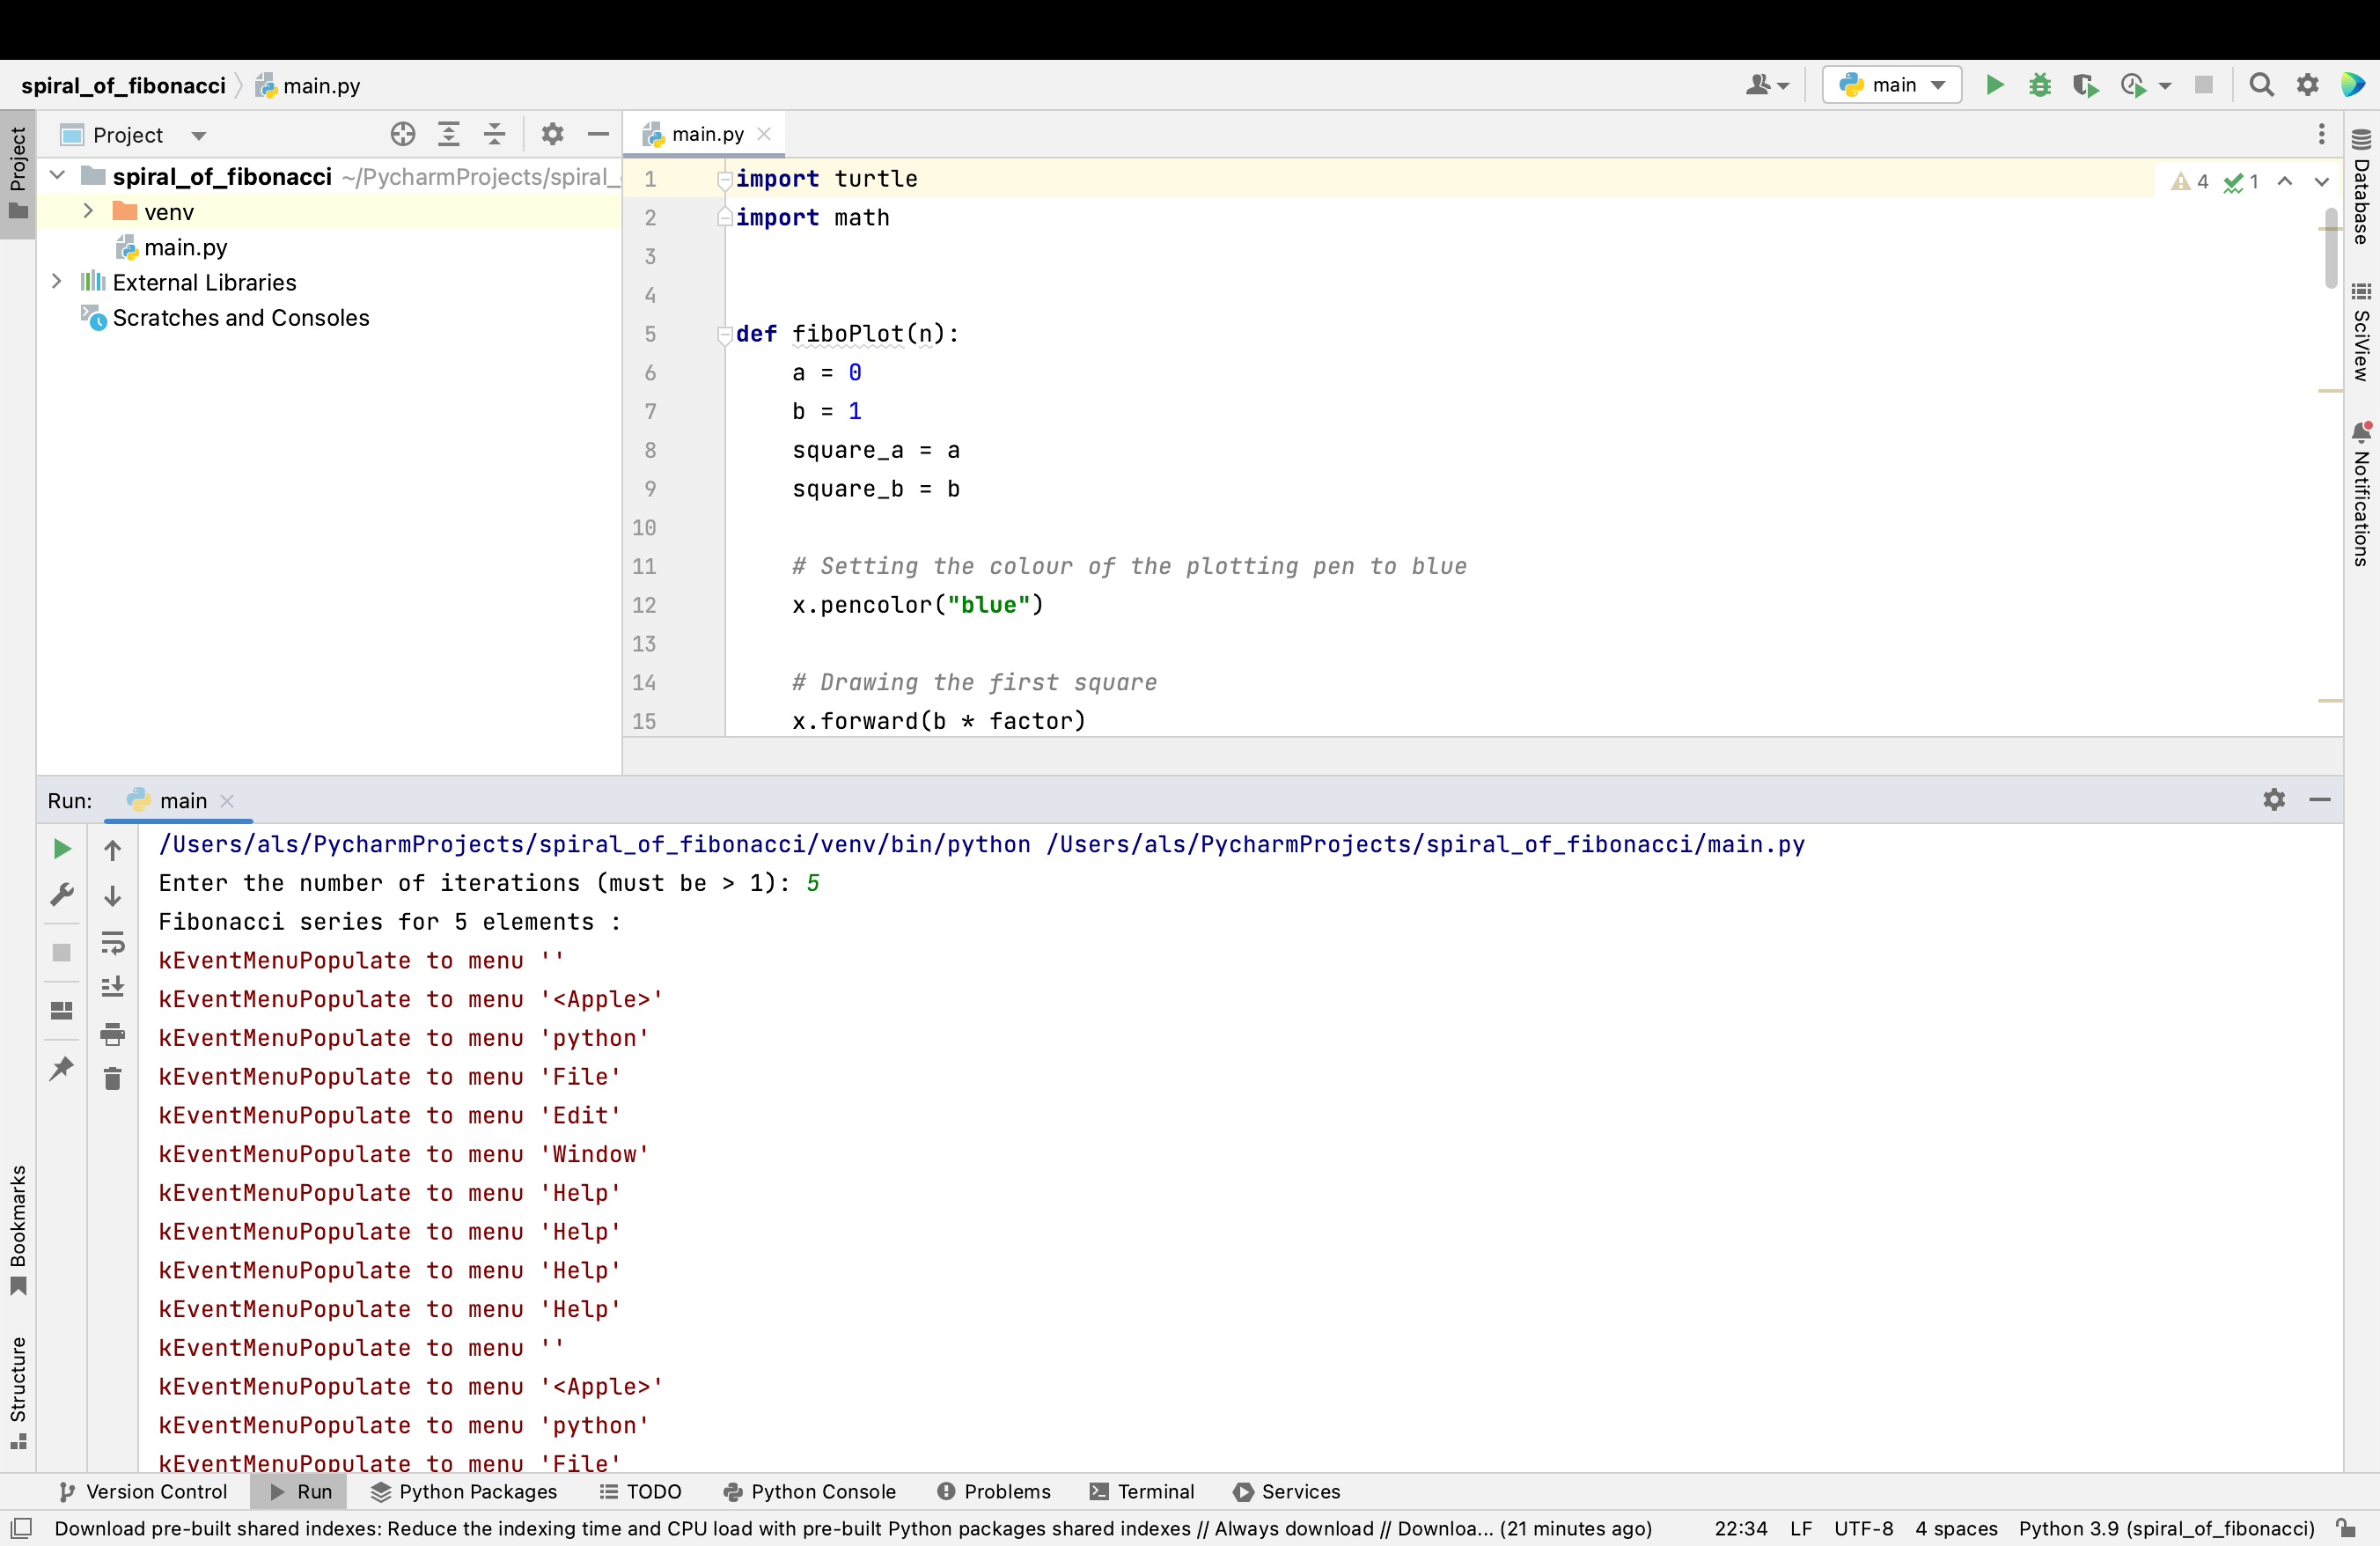
Task: Open the Notifications side panel
Action: pos(2361,495)
